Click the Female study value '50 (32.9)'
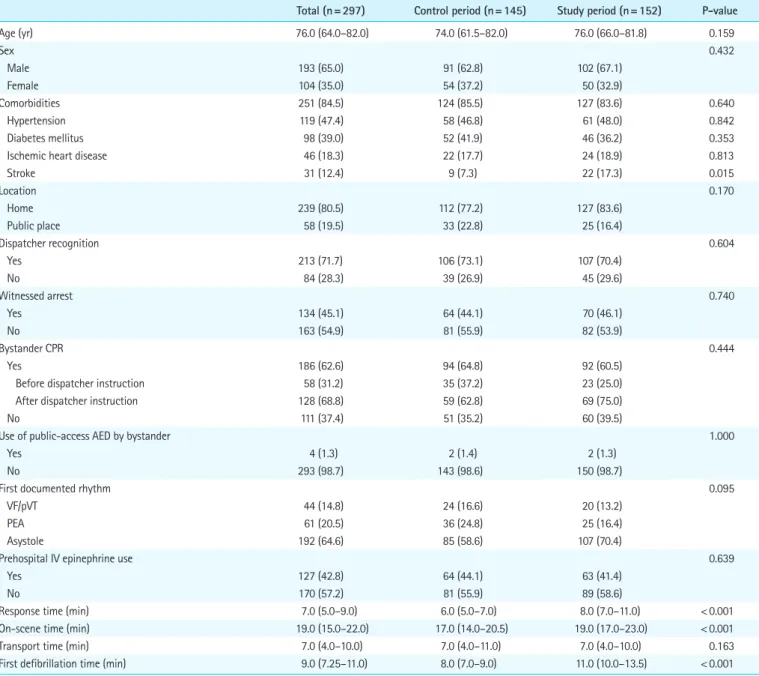This screenshot has width=759, height=676. (602, 86)
